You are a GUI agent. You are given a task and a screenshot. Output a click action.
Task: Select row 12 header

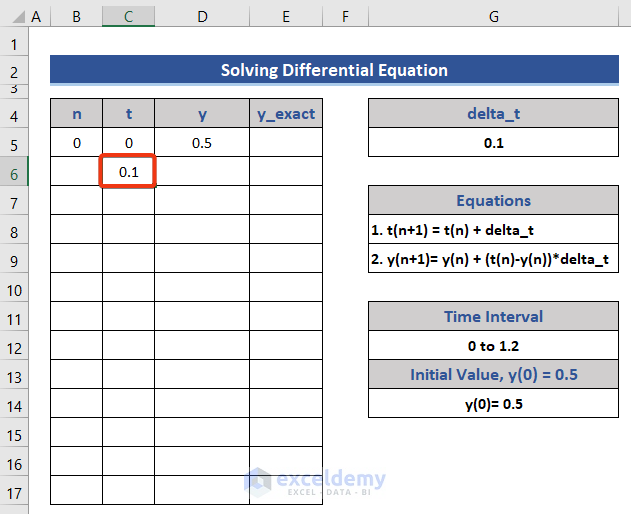coord(14,348)
